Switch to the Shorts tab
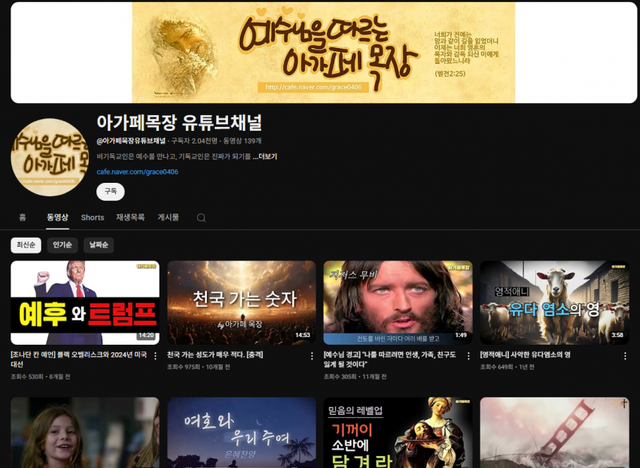640x468 pixels. pos(92,217)
